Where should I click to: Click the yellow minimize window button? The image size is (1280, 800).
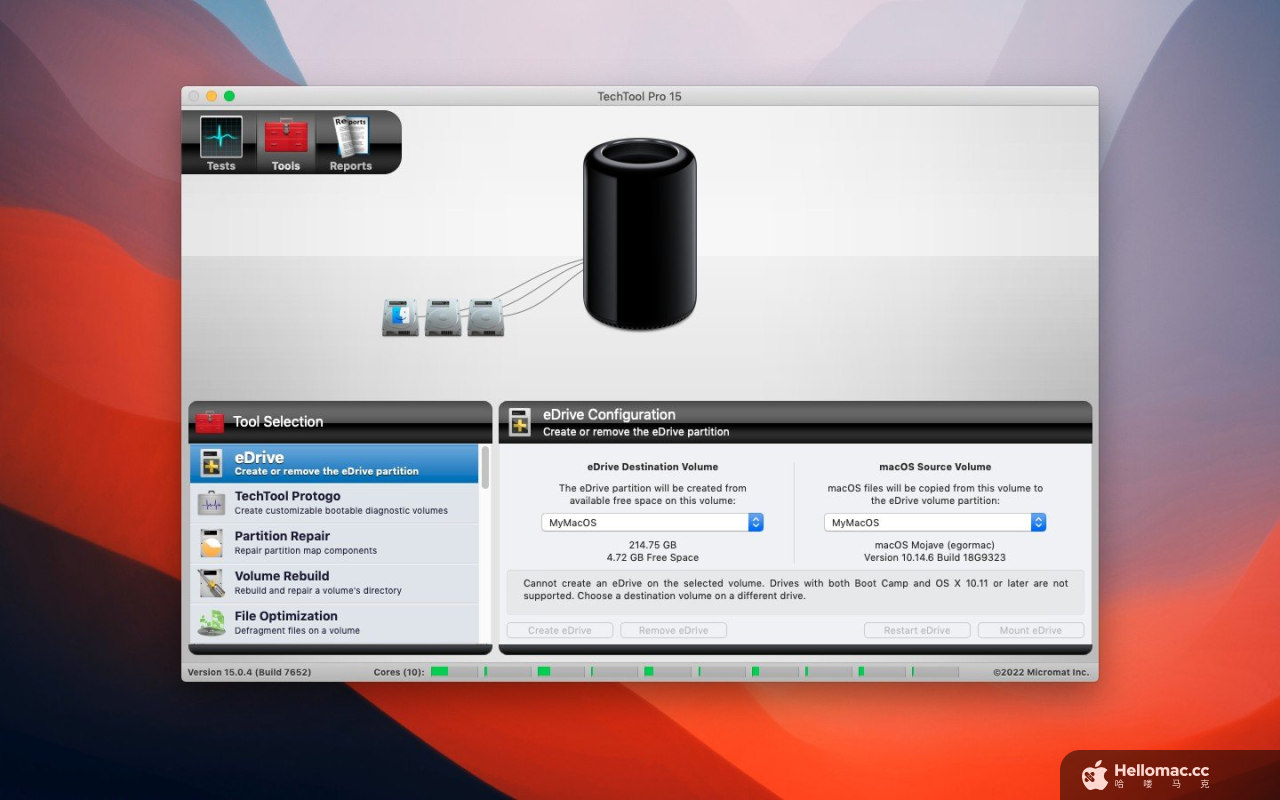pyautogui.click(x=211, y=96)
